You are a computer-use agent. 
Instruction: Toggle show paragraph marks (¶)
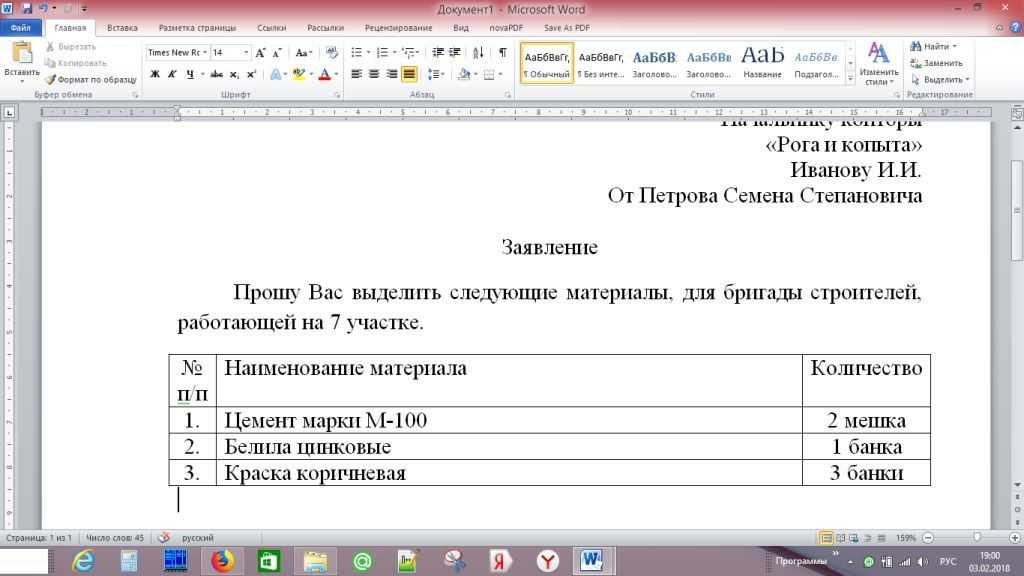click(x=502, y=53)
